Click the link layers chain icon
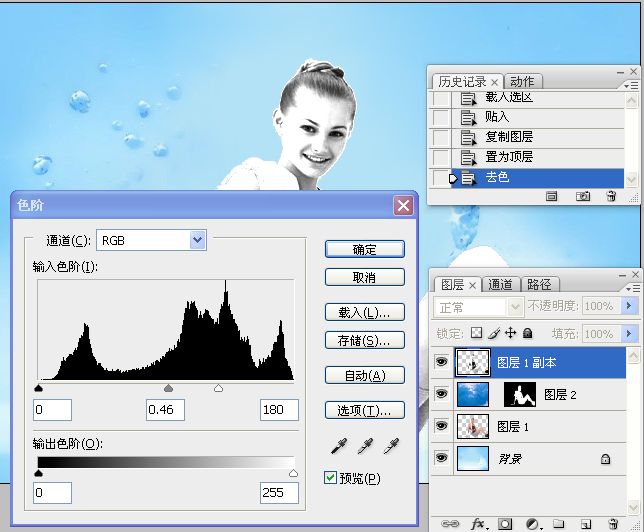 [451, 523]
